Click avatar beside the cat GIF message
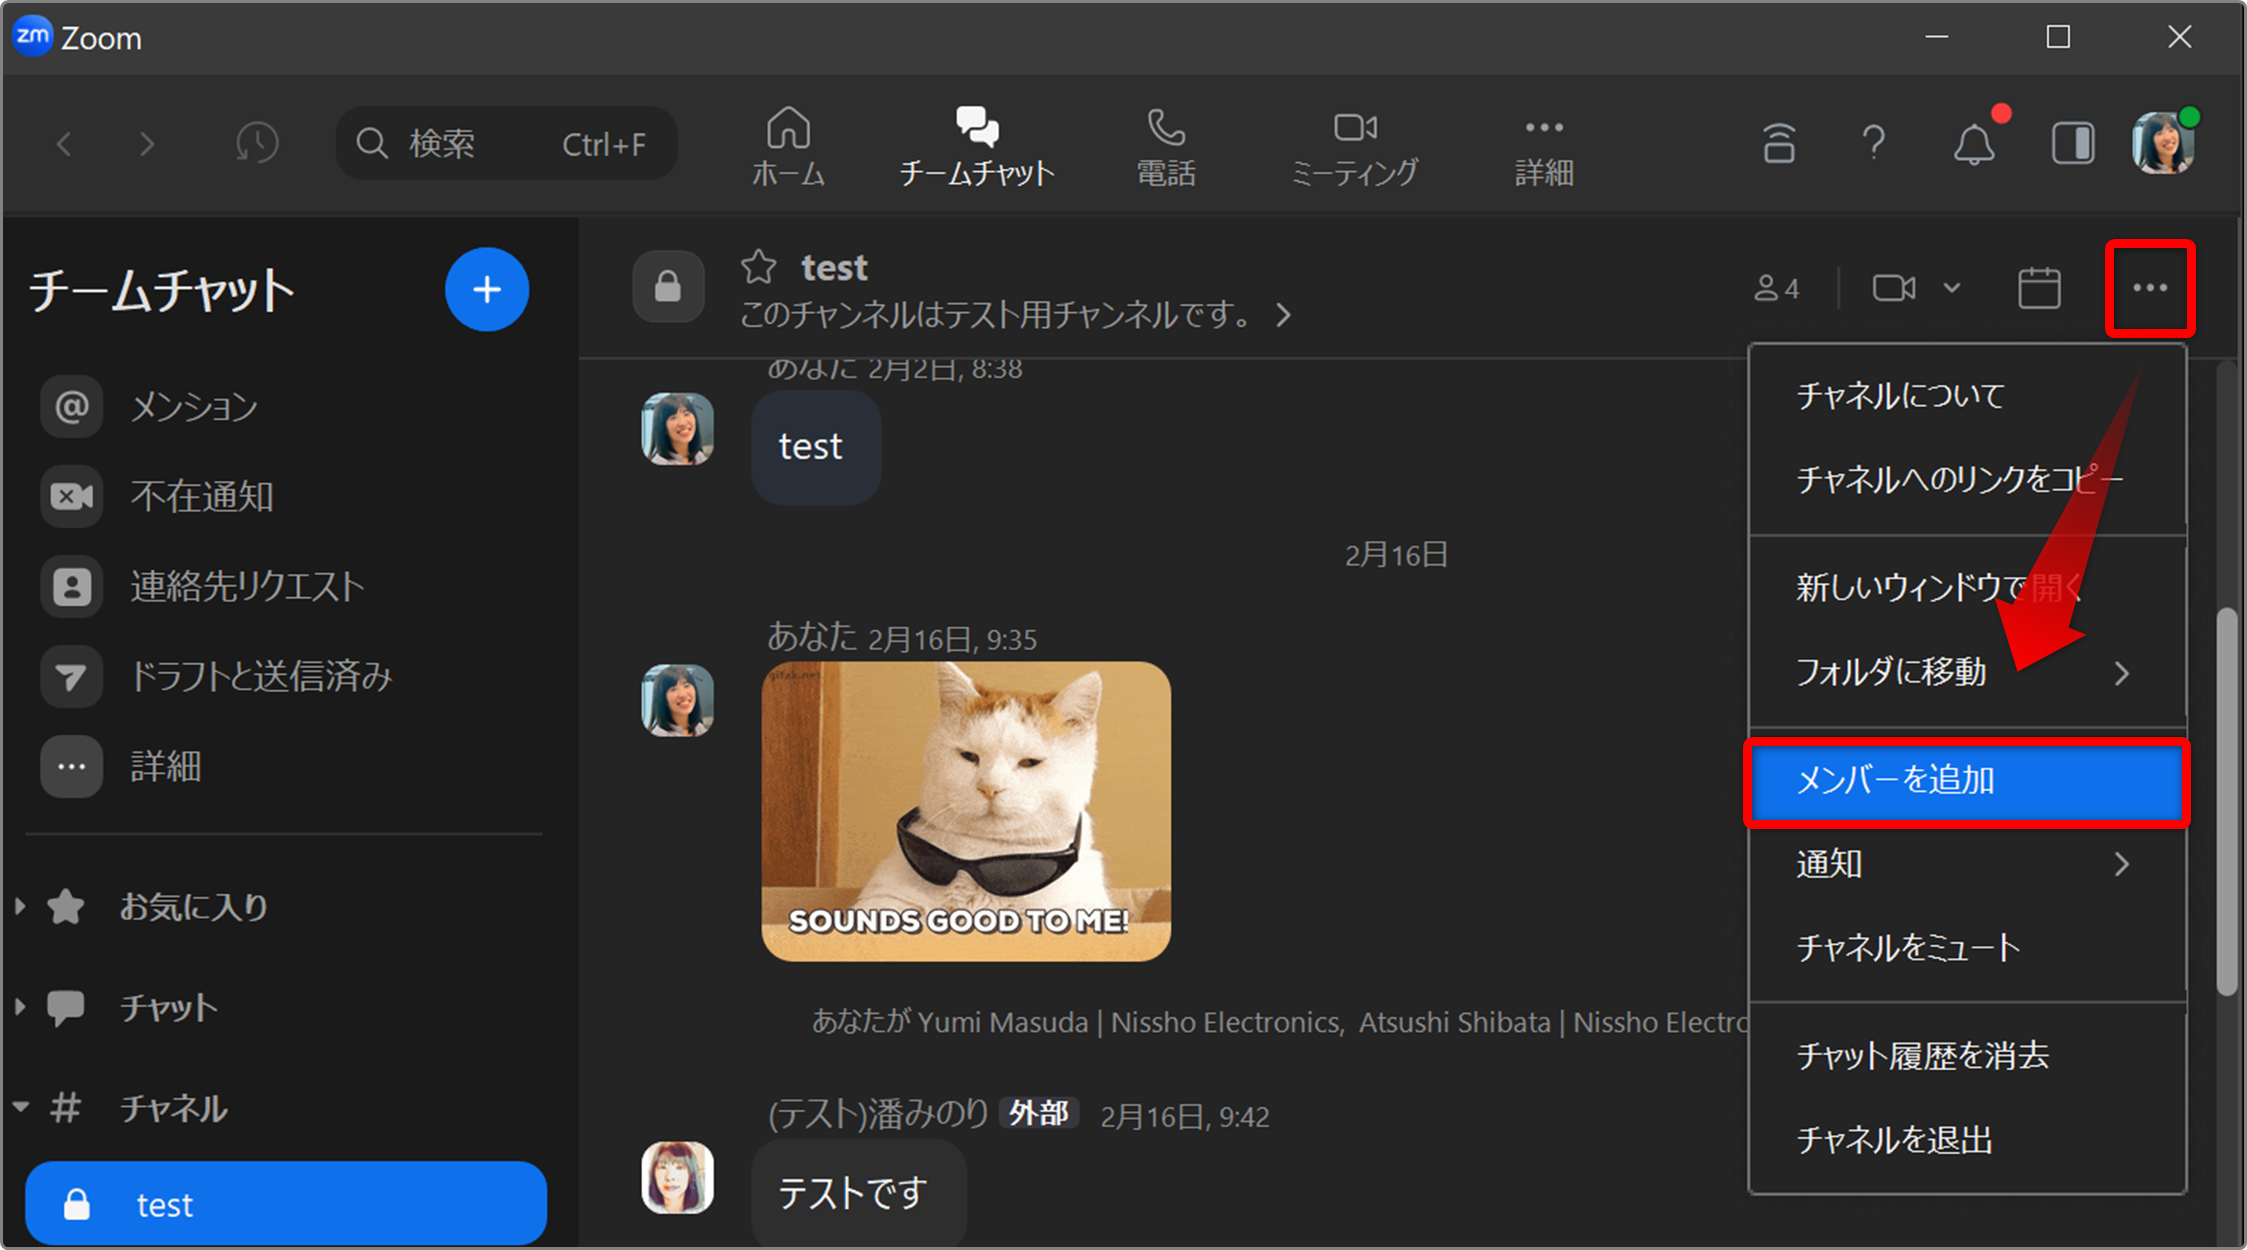Image resolution: width=2247 pixels, height=1250 pixels. pyautogui.click(x=677, y=700)
